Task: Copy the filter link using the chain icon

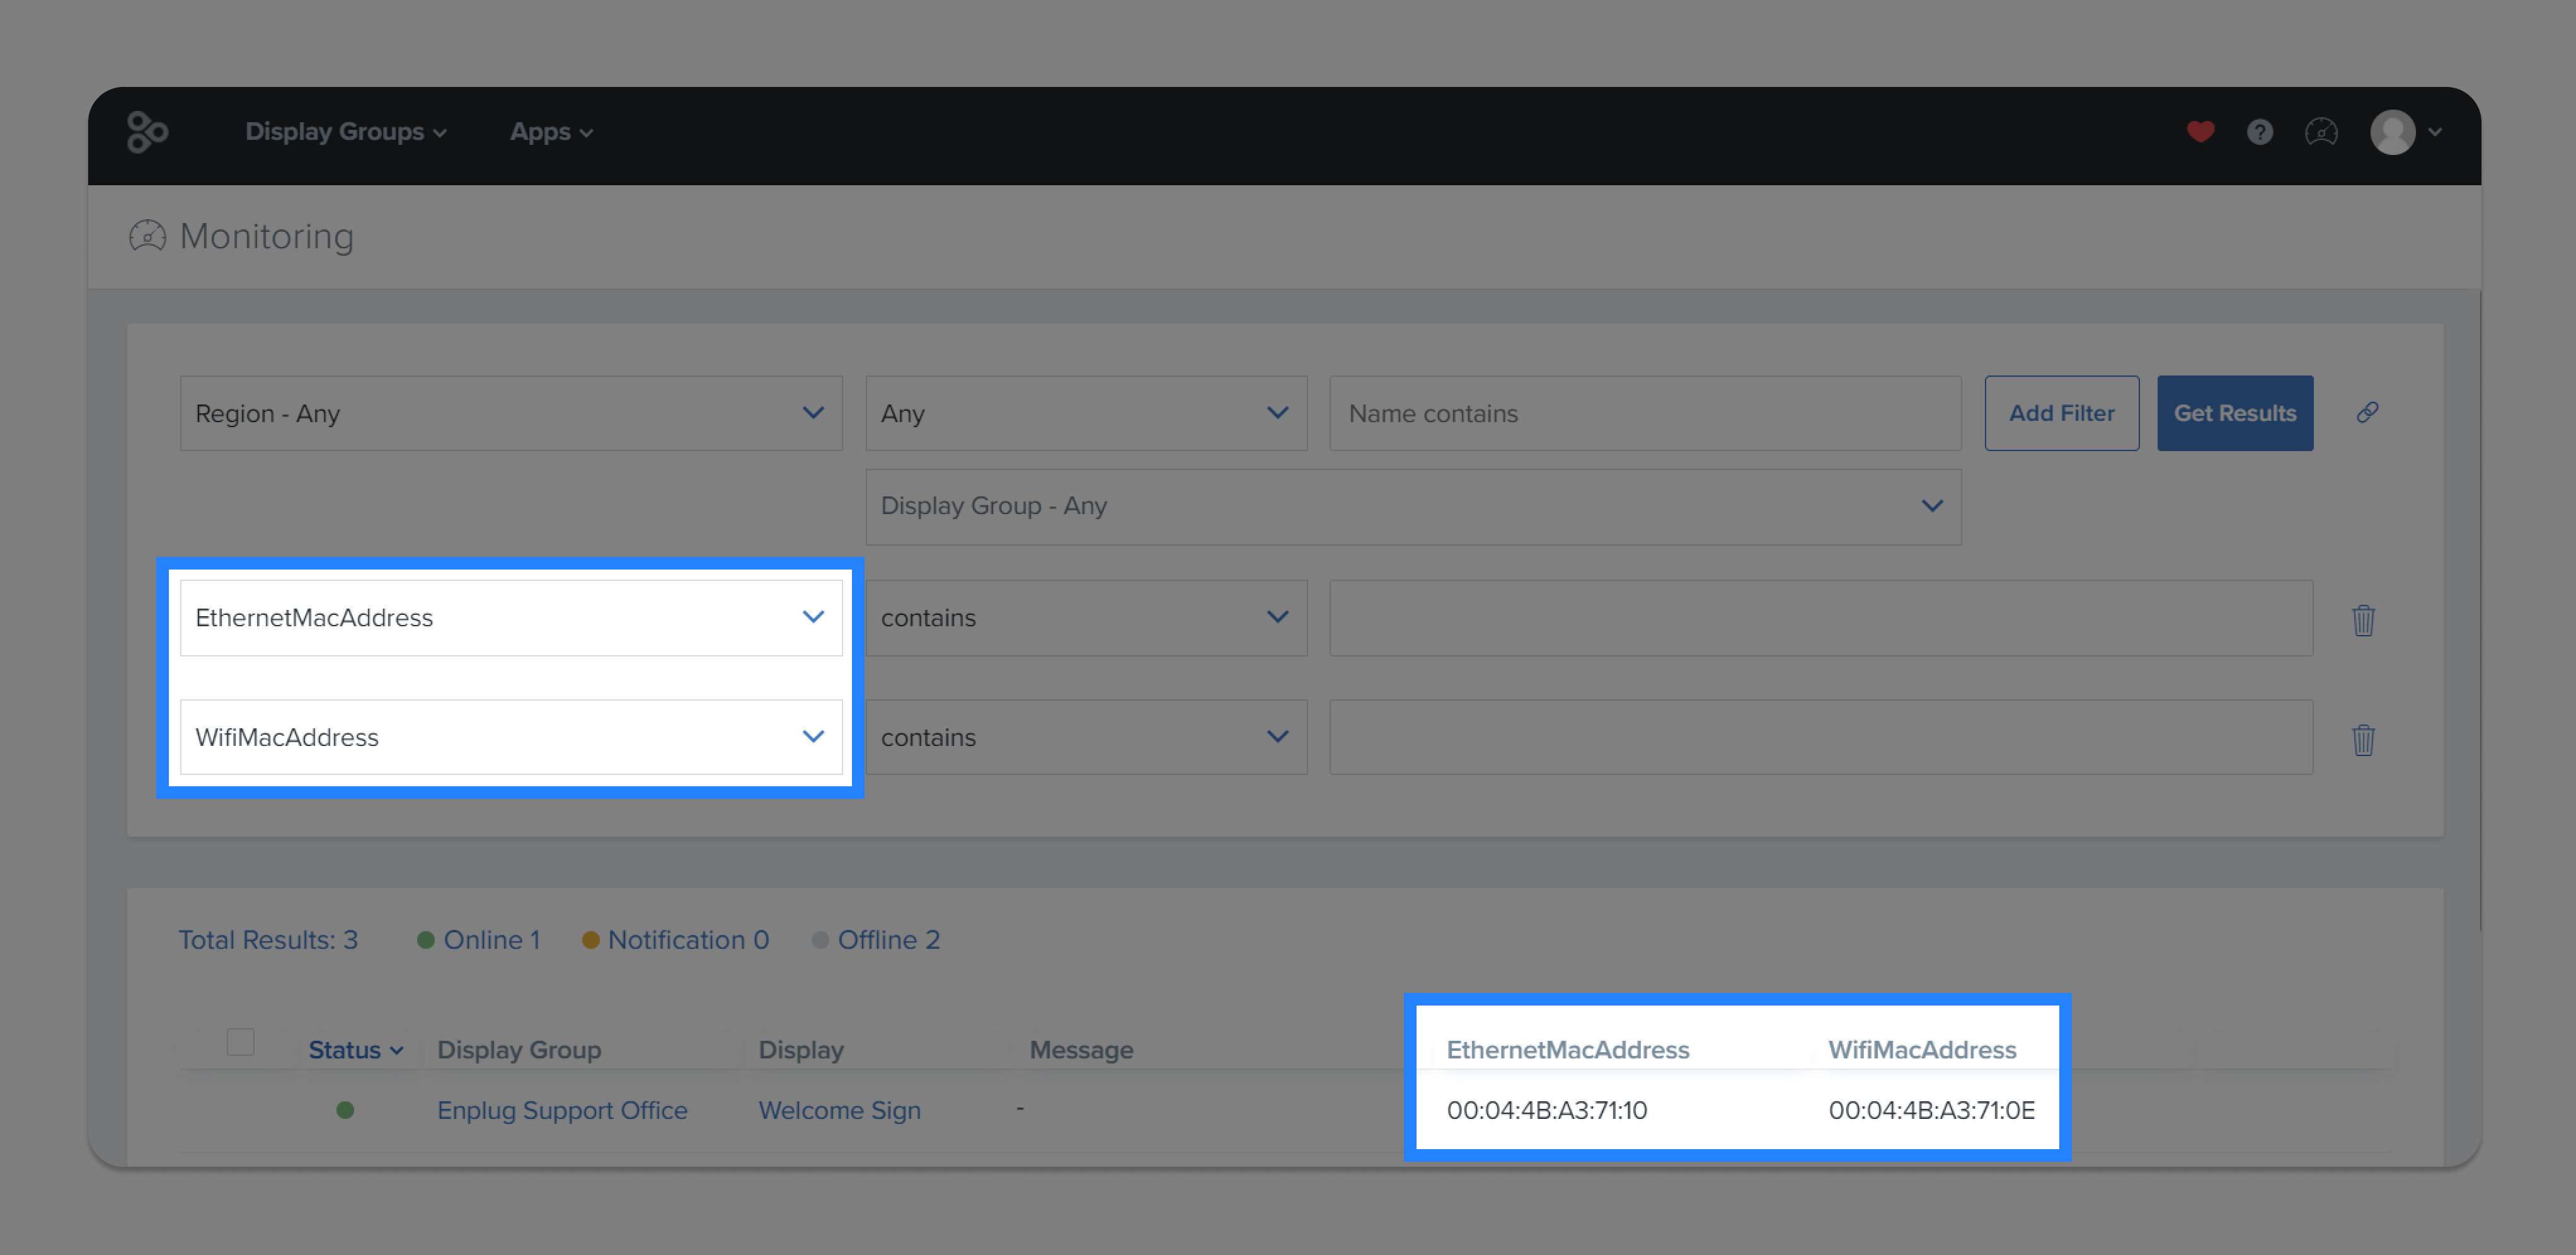Action: click(2367, 412)
